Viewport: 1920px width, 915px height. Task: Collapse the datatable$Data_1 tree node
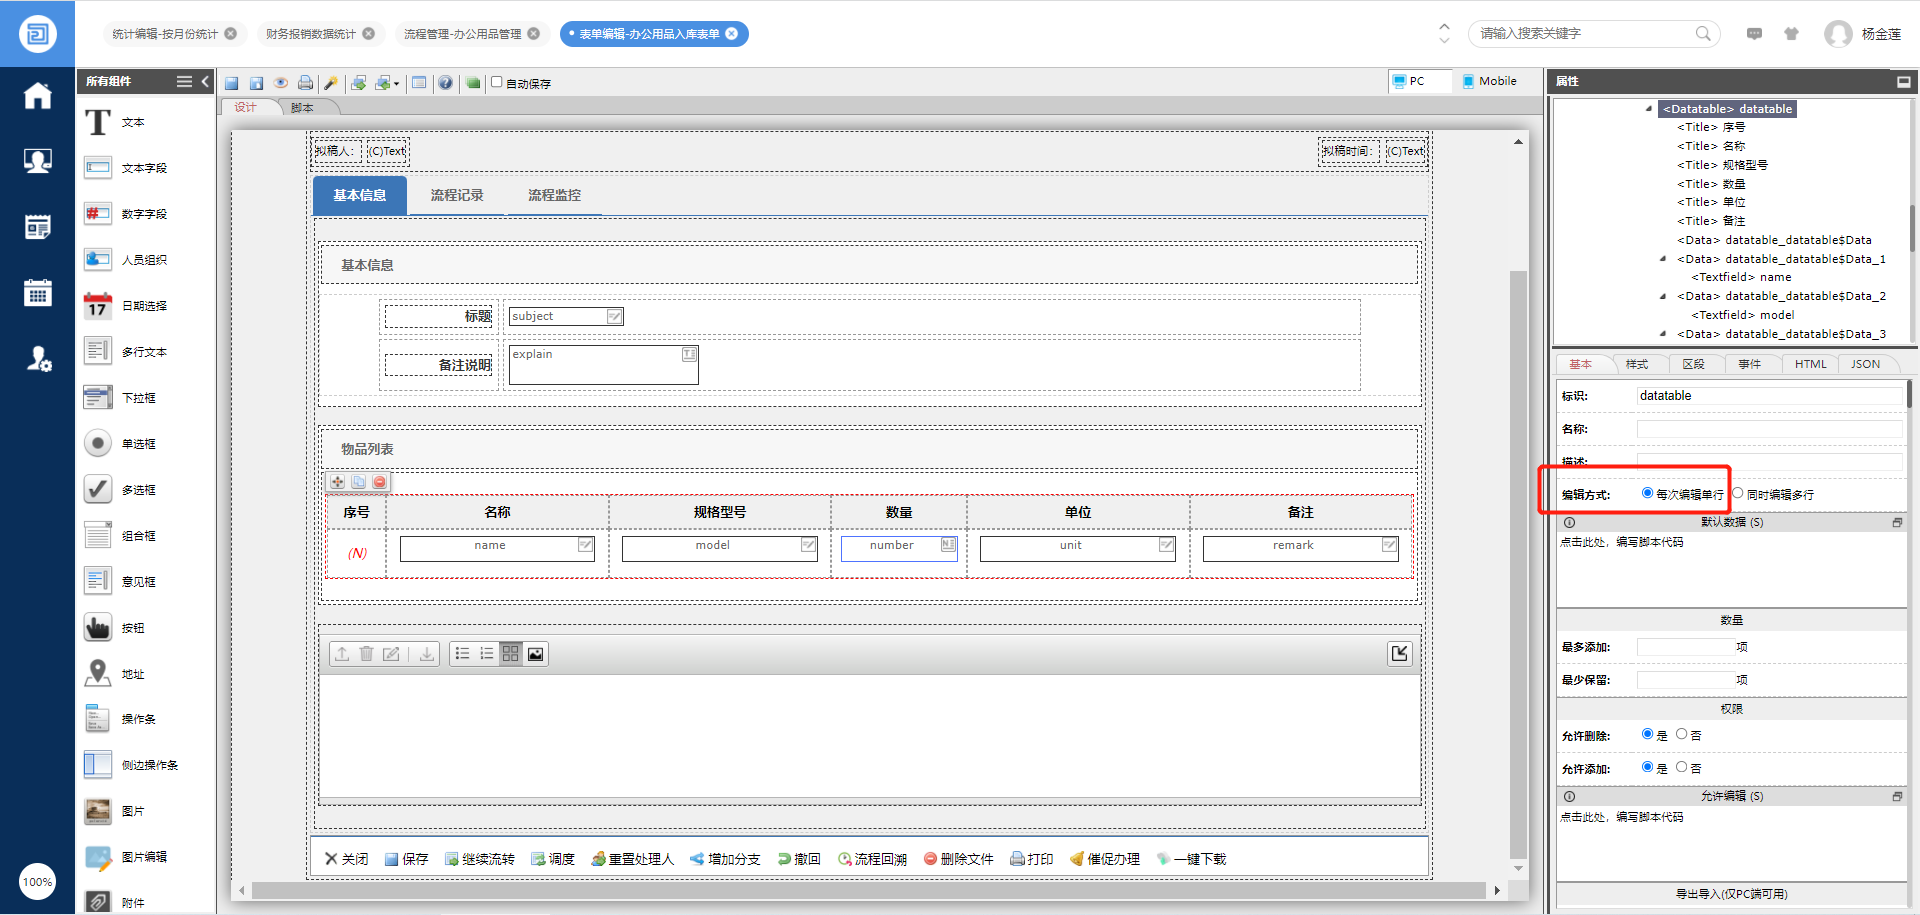[x=1663, y=259]
